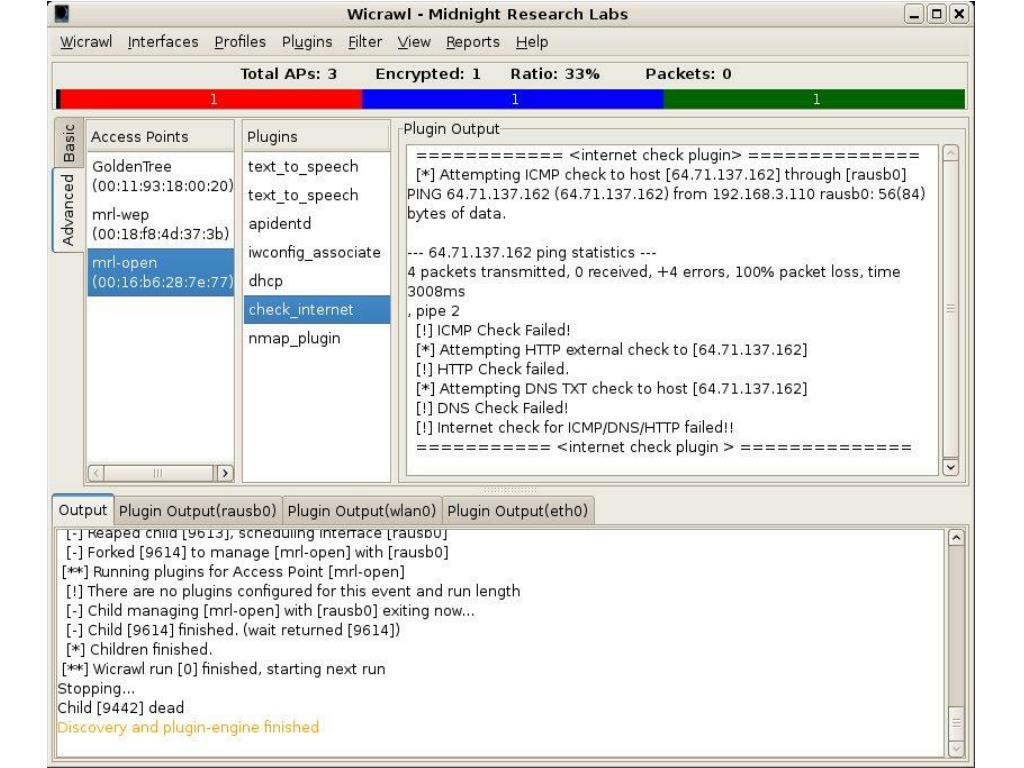1024x768 pixels.
Task: Click the '[!] ICMP Check Failed!' line
Action: click(x=493, y=330)
